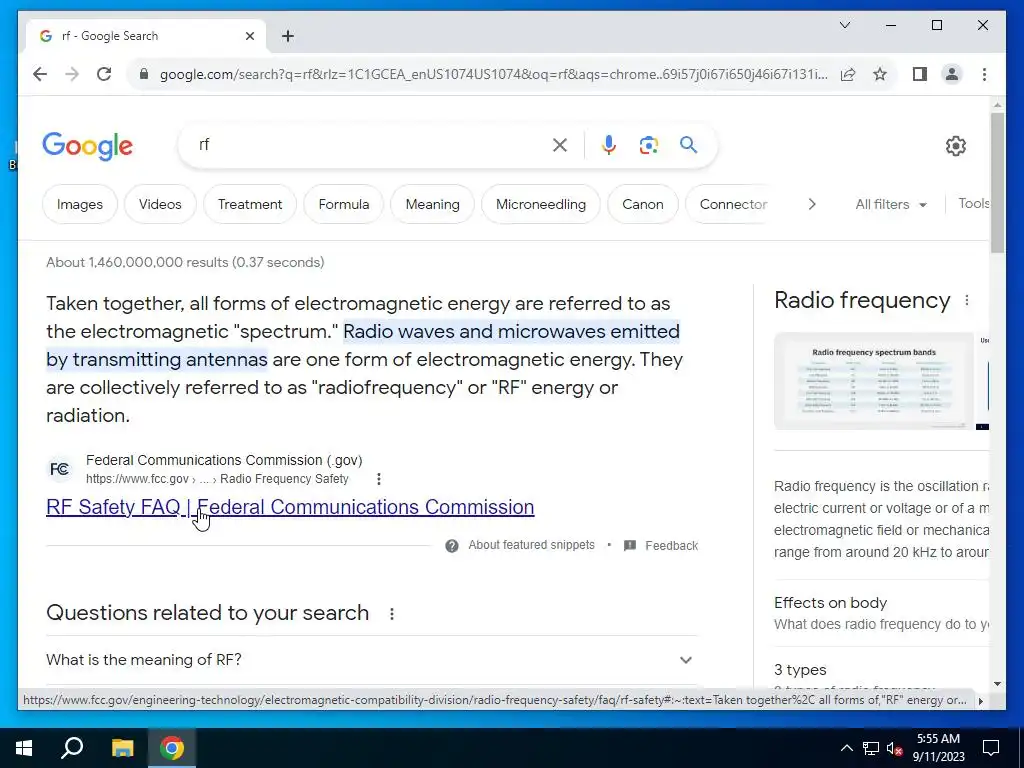This screenshot has height=768, width=1024.
Task: Open Windows taskbar search
Action: pyautogui.click(x=72, y=748)
